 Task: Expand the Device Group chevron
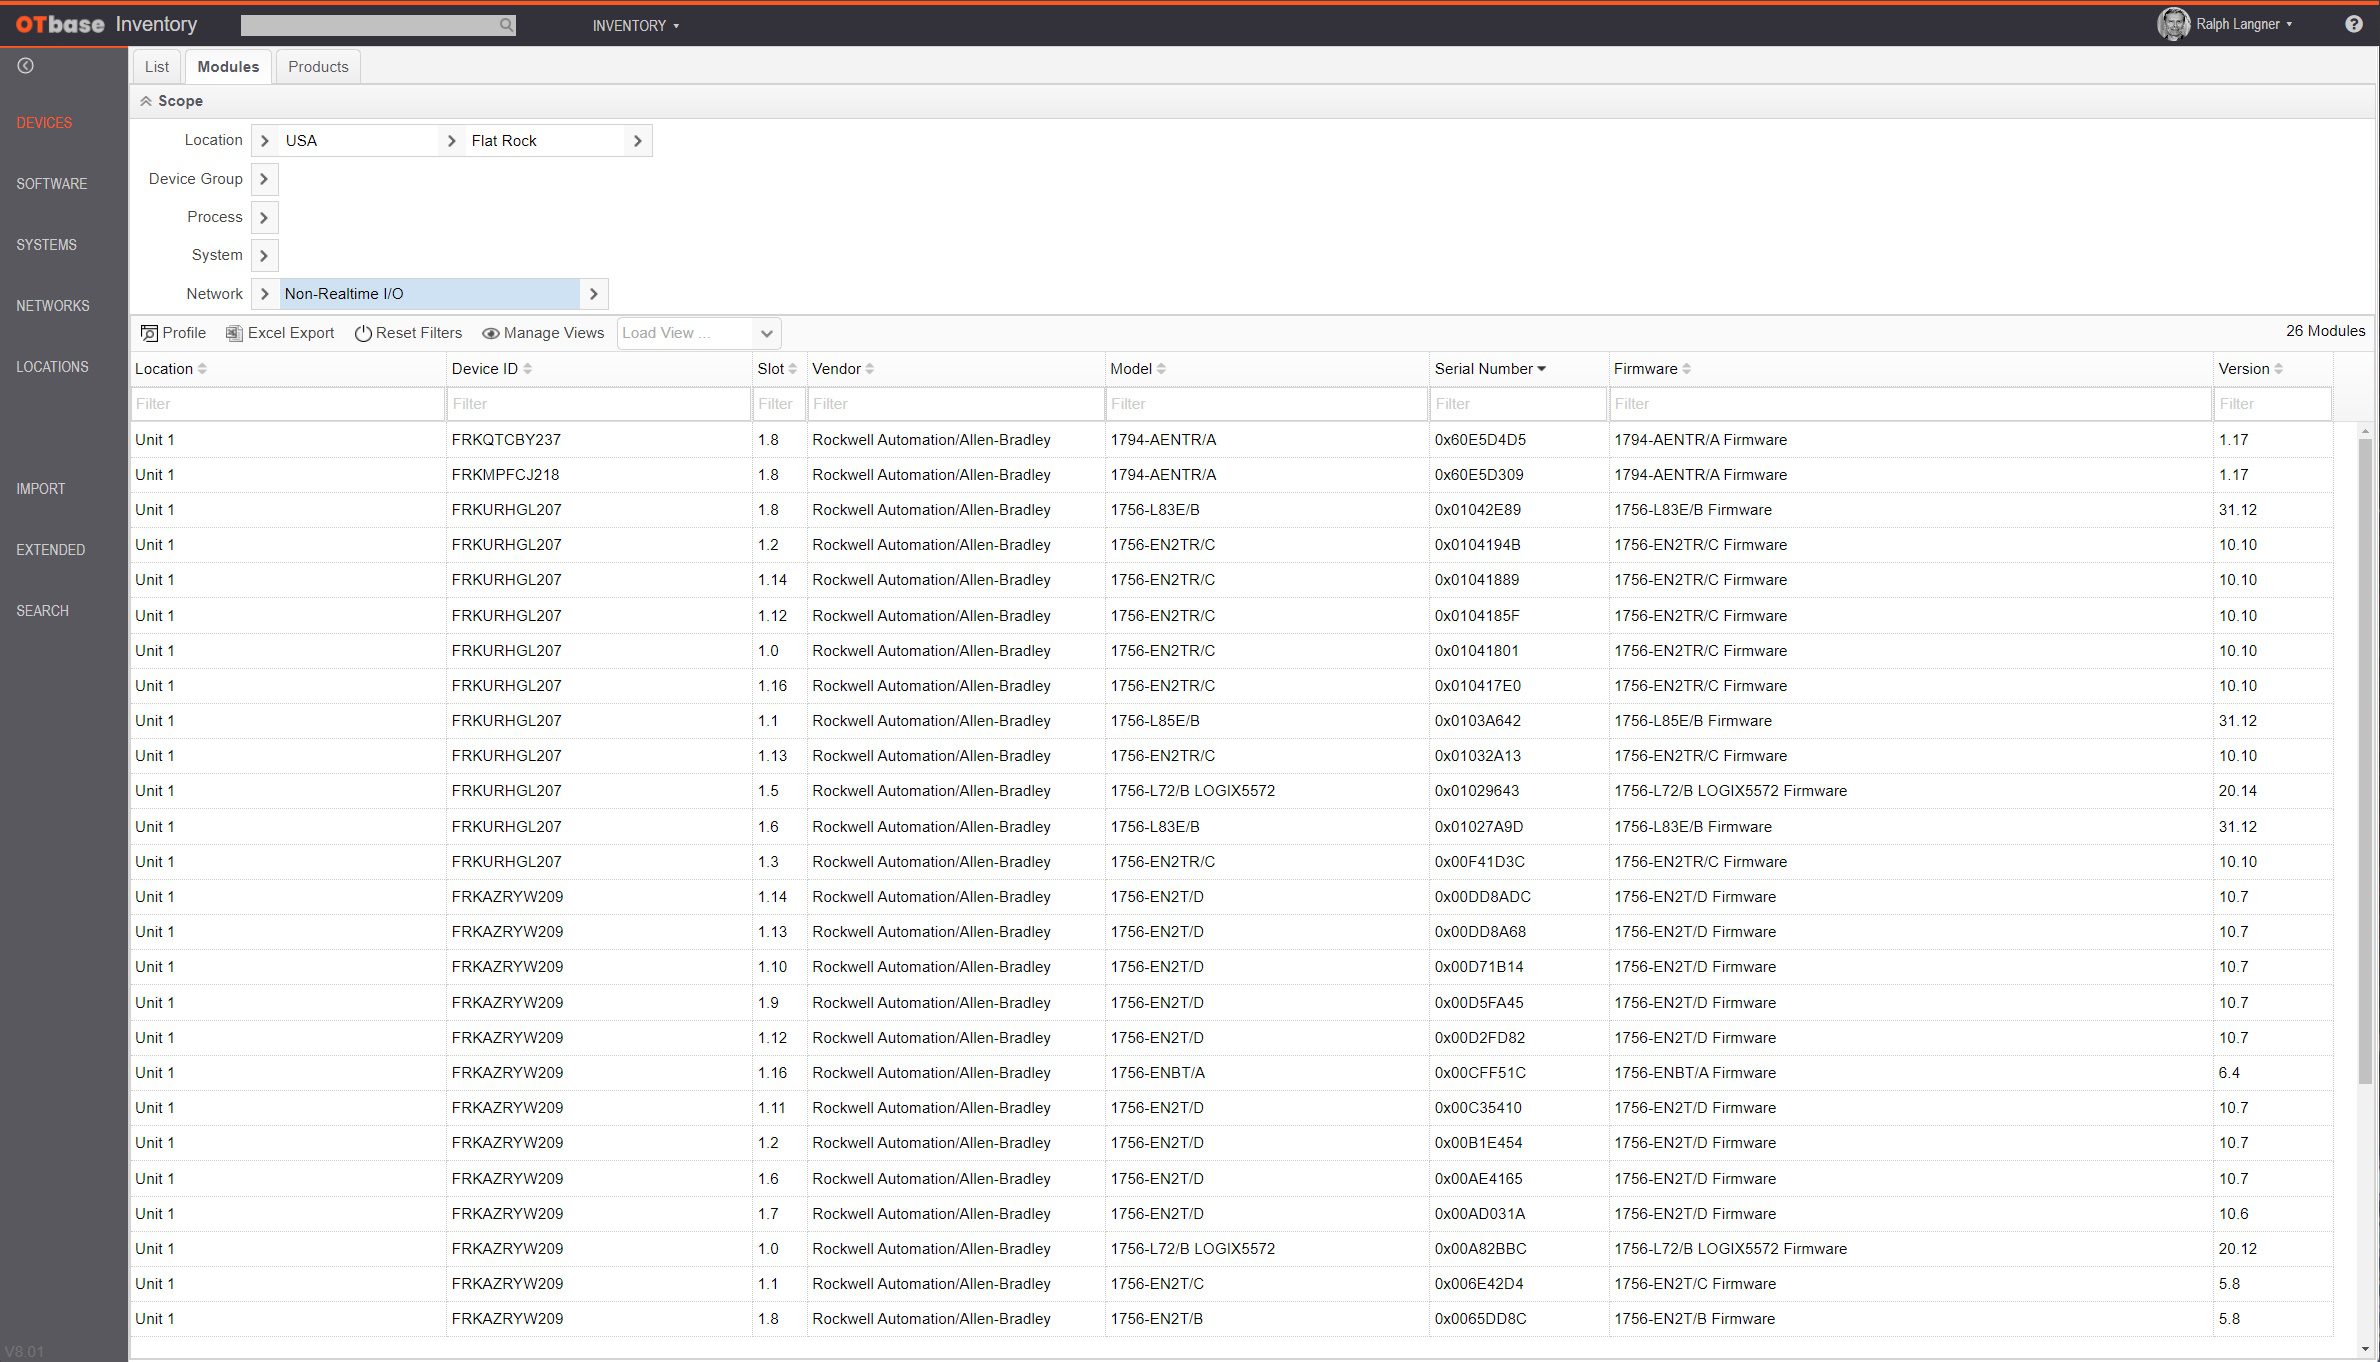click(264, 179)
